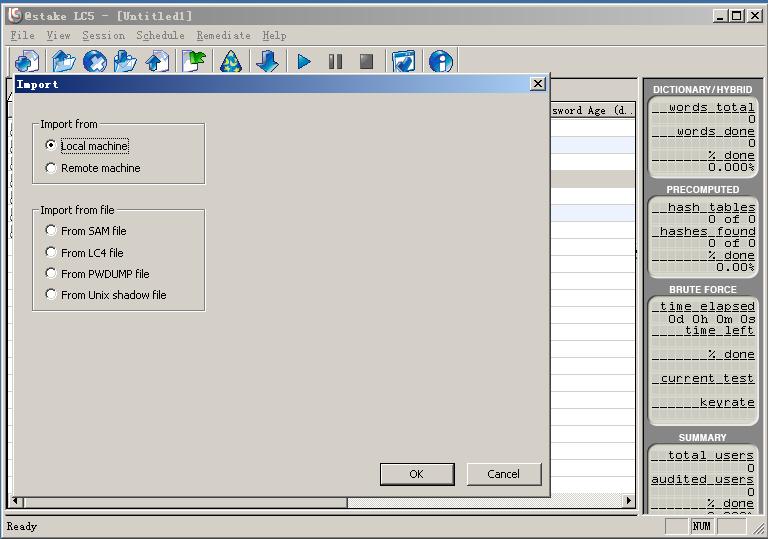The height and width of the screenshot is (539, 768).
Task: Click the Open Session folder icon
Action: tap(64, 62)
